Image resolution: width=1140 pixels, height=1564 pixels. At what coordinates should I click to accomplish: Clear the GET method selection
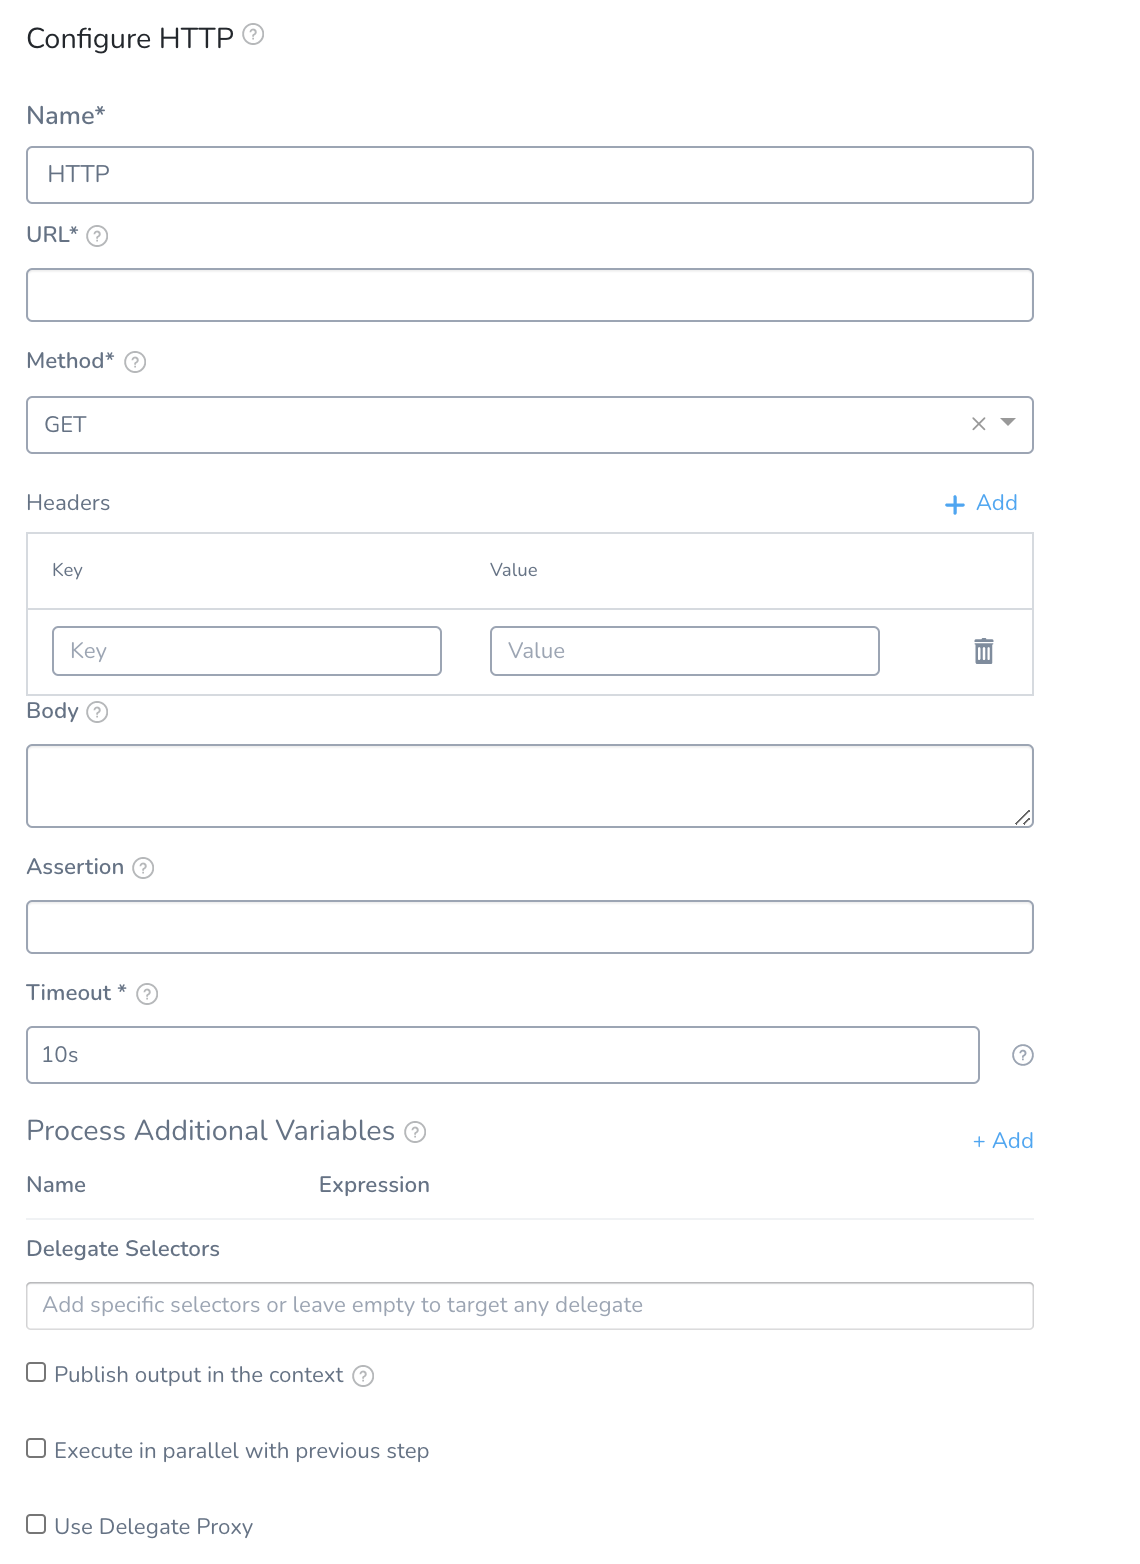(x=979, y=424)
